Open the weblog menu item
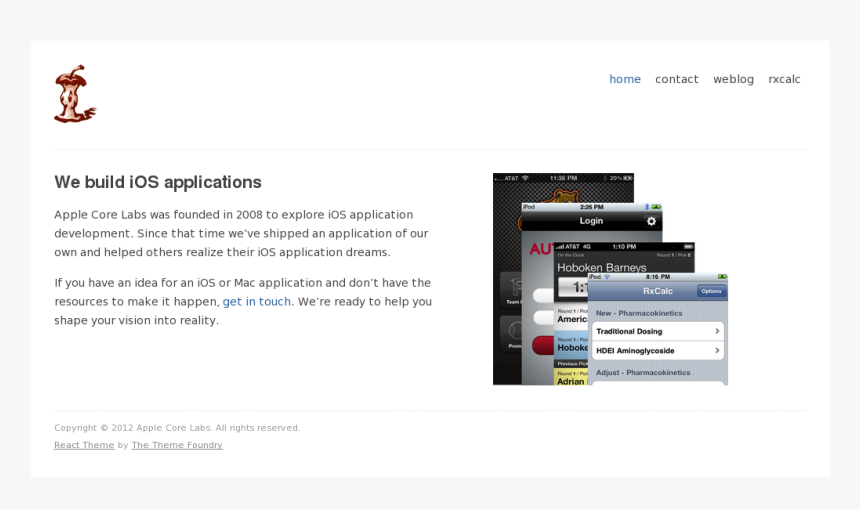 tap(733, 79)
